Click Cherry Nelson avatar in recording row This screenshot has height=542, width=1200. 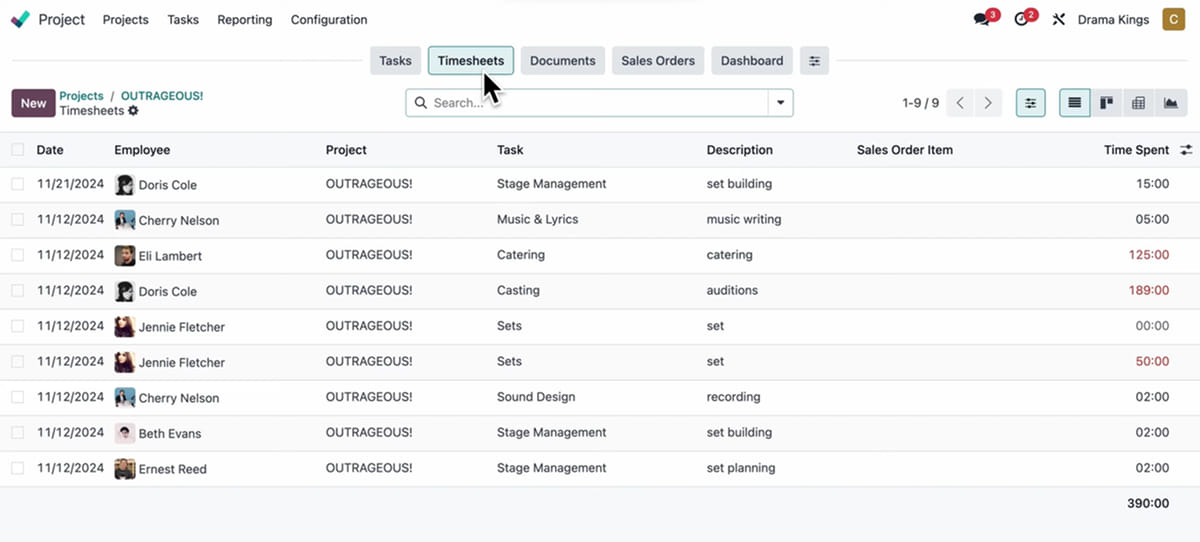click(124, 398)
